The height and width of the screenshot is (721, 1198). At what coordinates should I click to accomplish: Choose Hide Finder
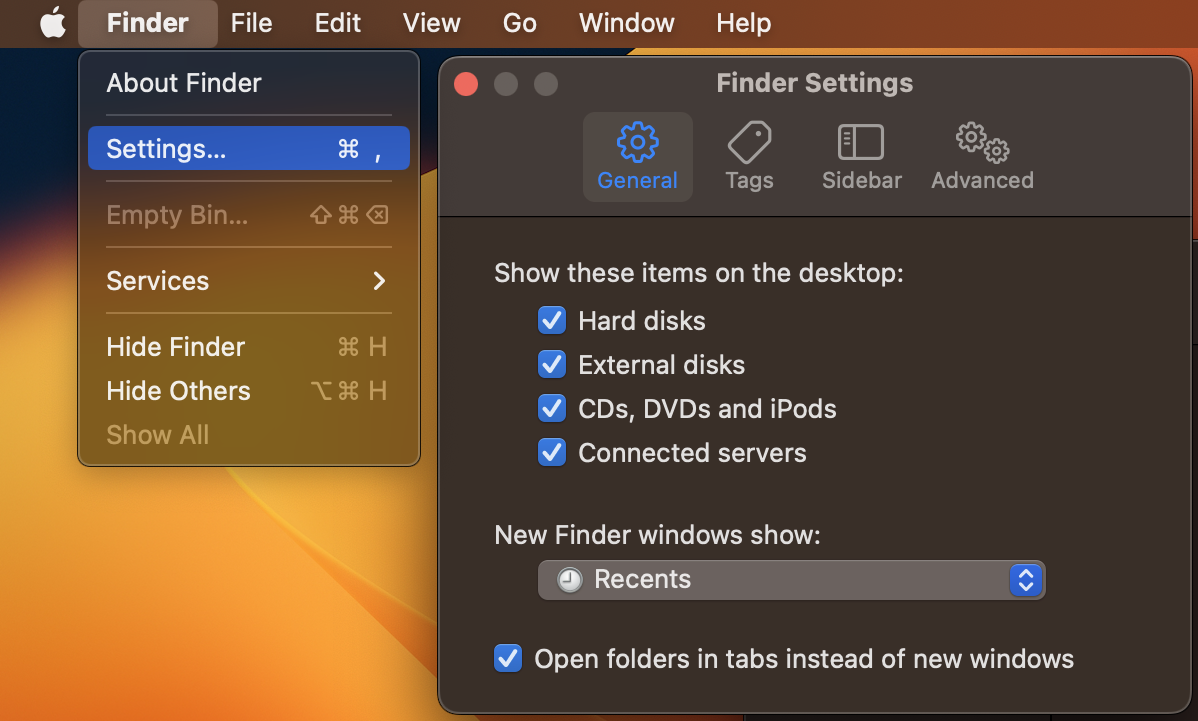(249, 347)
